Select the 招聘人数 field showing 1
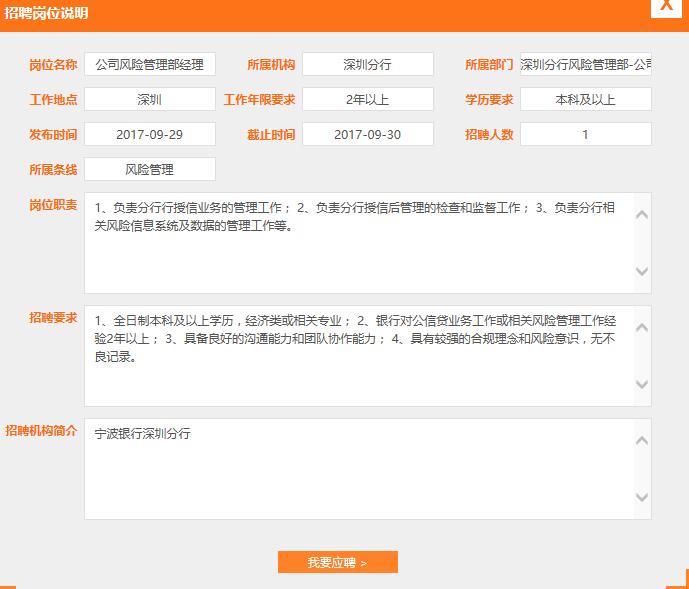Viewport: 689px width, 589px height. pos(585,134)
